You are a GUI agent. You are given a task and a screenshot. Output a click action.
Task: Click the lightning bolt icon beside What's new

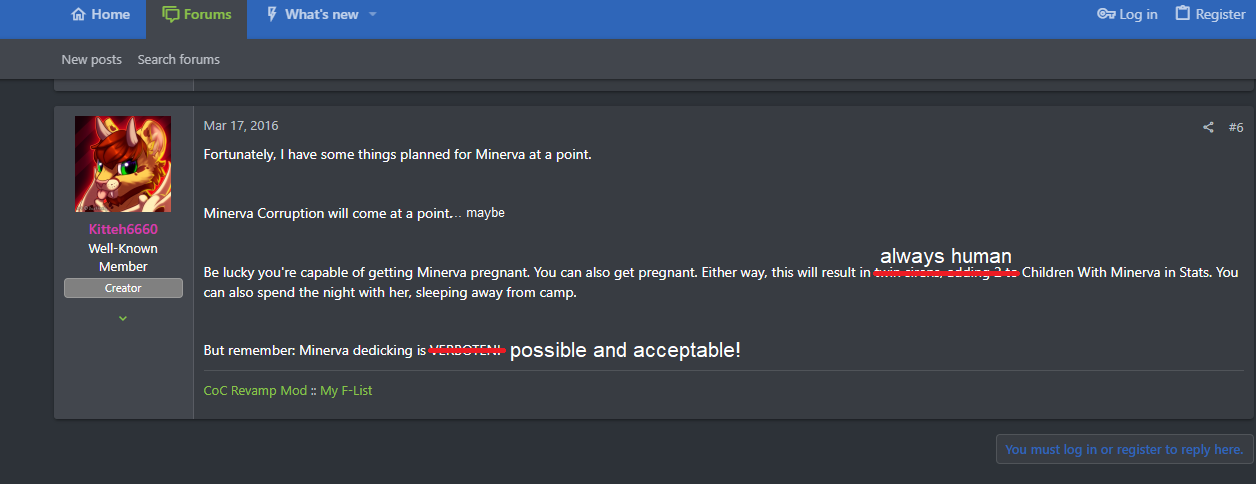pos(271,15)
